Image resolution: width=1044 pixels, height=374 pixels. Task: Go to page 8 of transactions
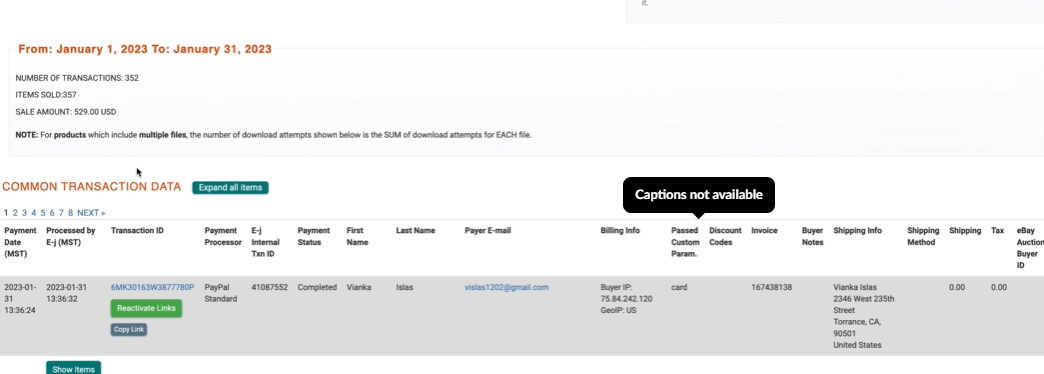71,213
